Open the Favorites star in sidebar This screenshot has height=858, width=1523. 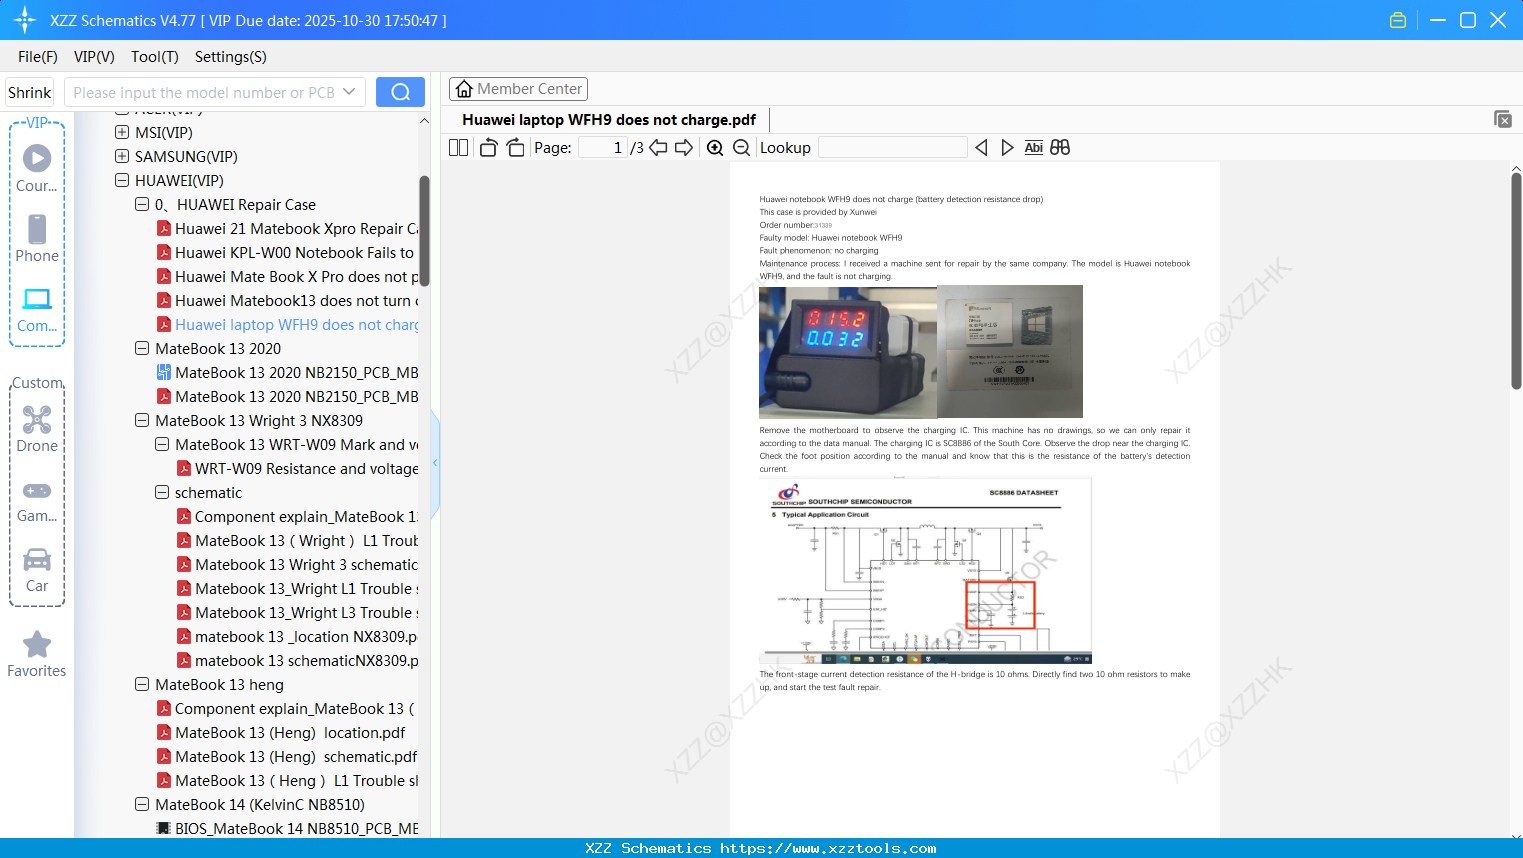pos(37,654)
